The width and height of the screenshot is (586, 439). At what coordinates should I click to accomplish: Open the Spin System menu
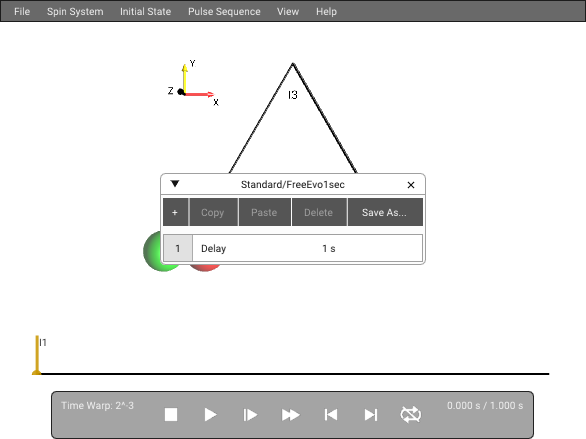click(x=75, y=12)
